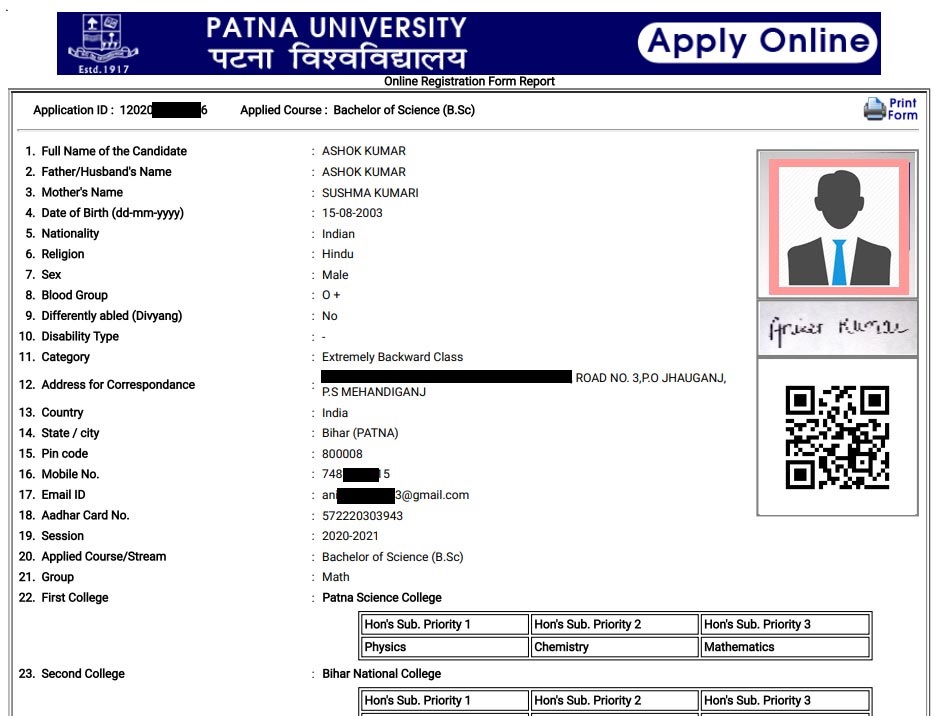Click 'Hon's Sub. Priority 2' header under First College

coord(614,624)
